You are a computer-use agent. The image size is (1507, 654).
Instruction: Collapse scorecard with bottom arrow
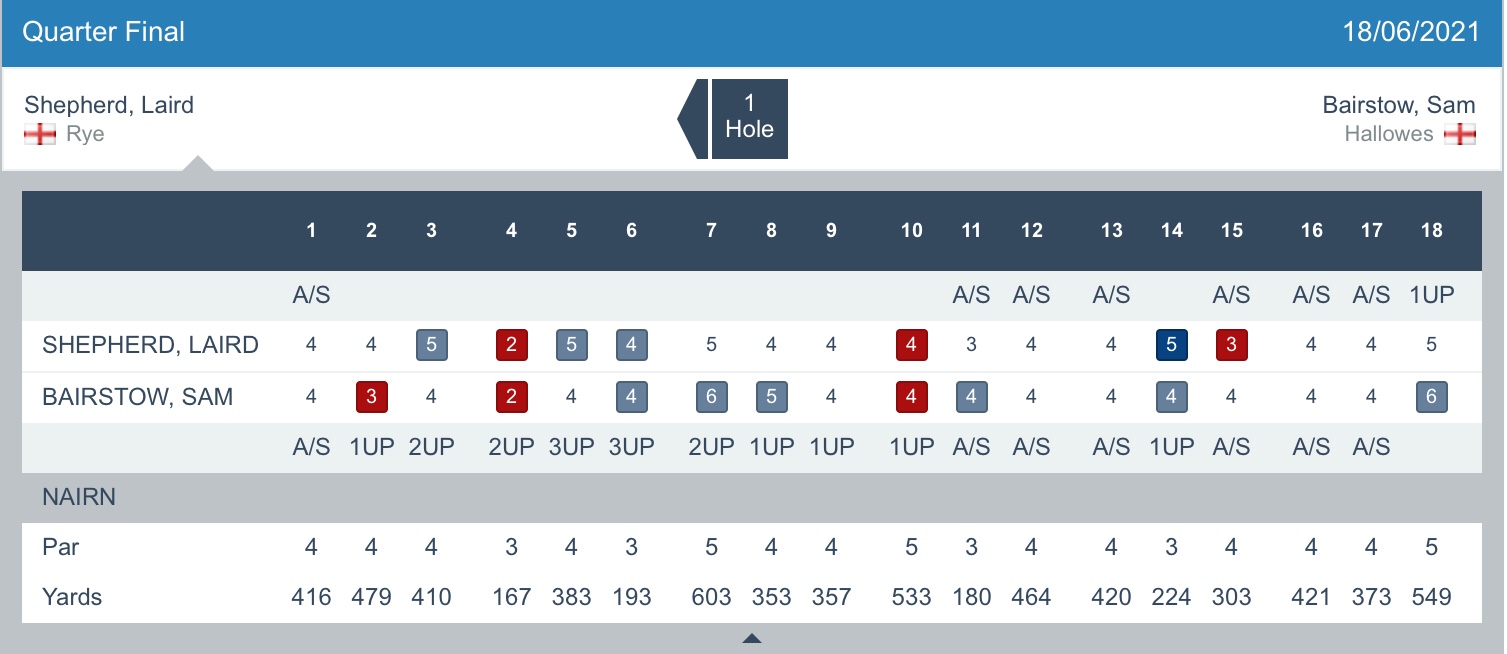click(752, 638)
